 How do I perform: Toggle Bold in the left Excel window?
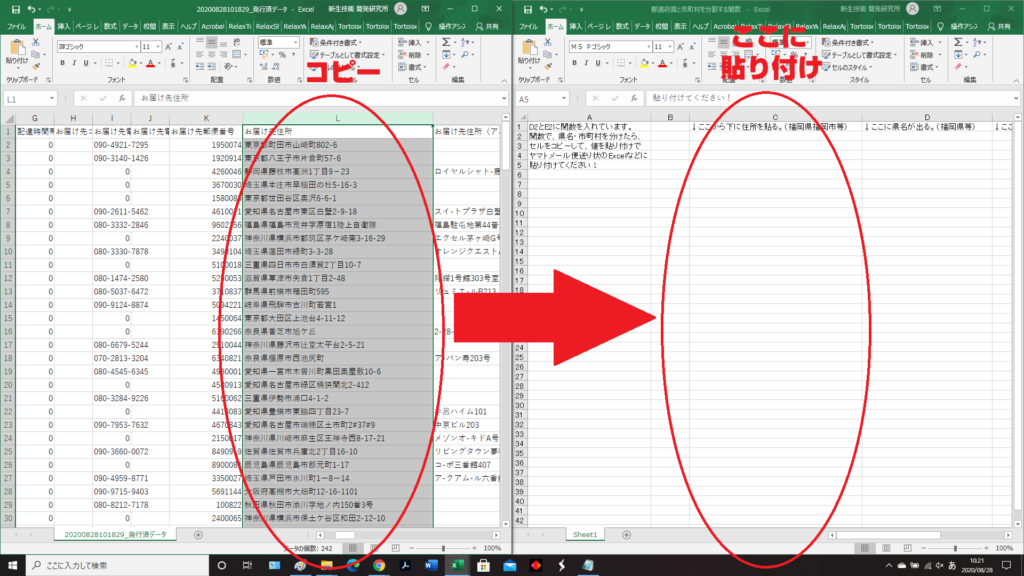61,62
